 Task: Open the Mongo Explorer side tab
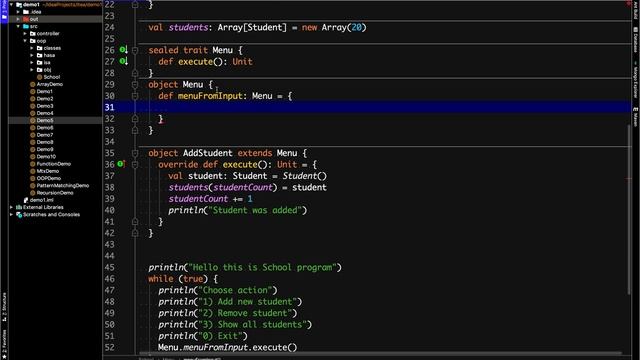pos(636,80)
